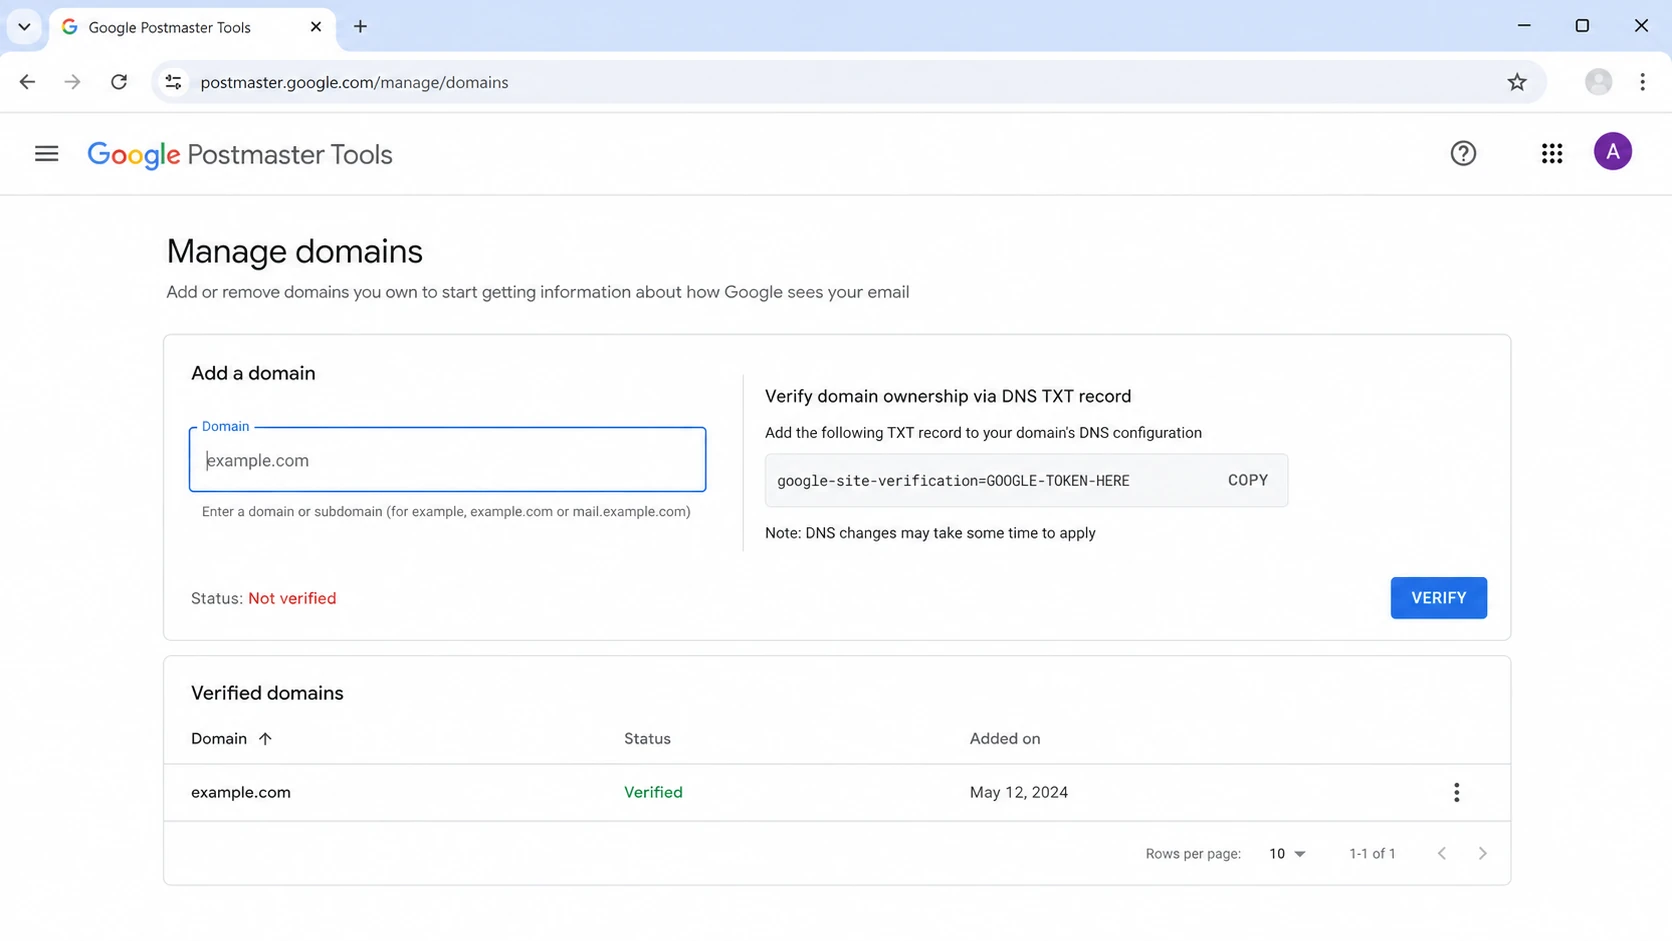Select the google-site-verification token text
This screenshot has height=941, width=1672.
coord(953,481)
